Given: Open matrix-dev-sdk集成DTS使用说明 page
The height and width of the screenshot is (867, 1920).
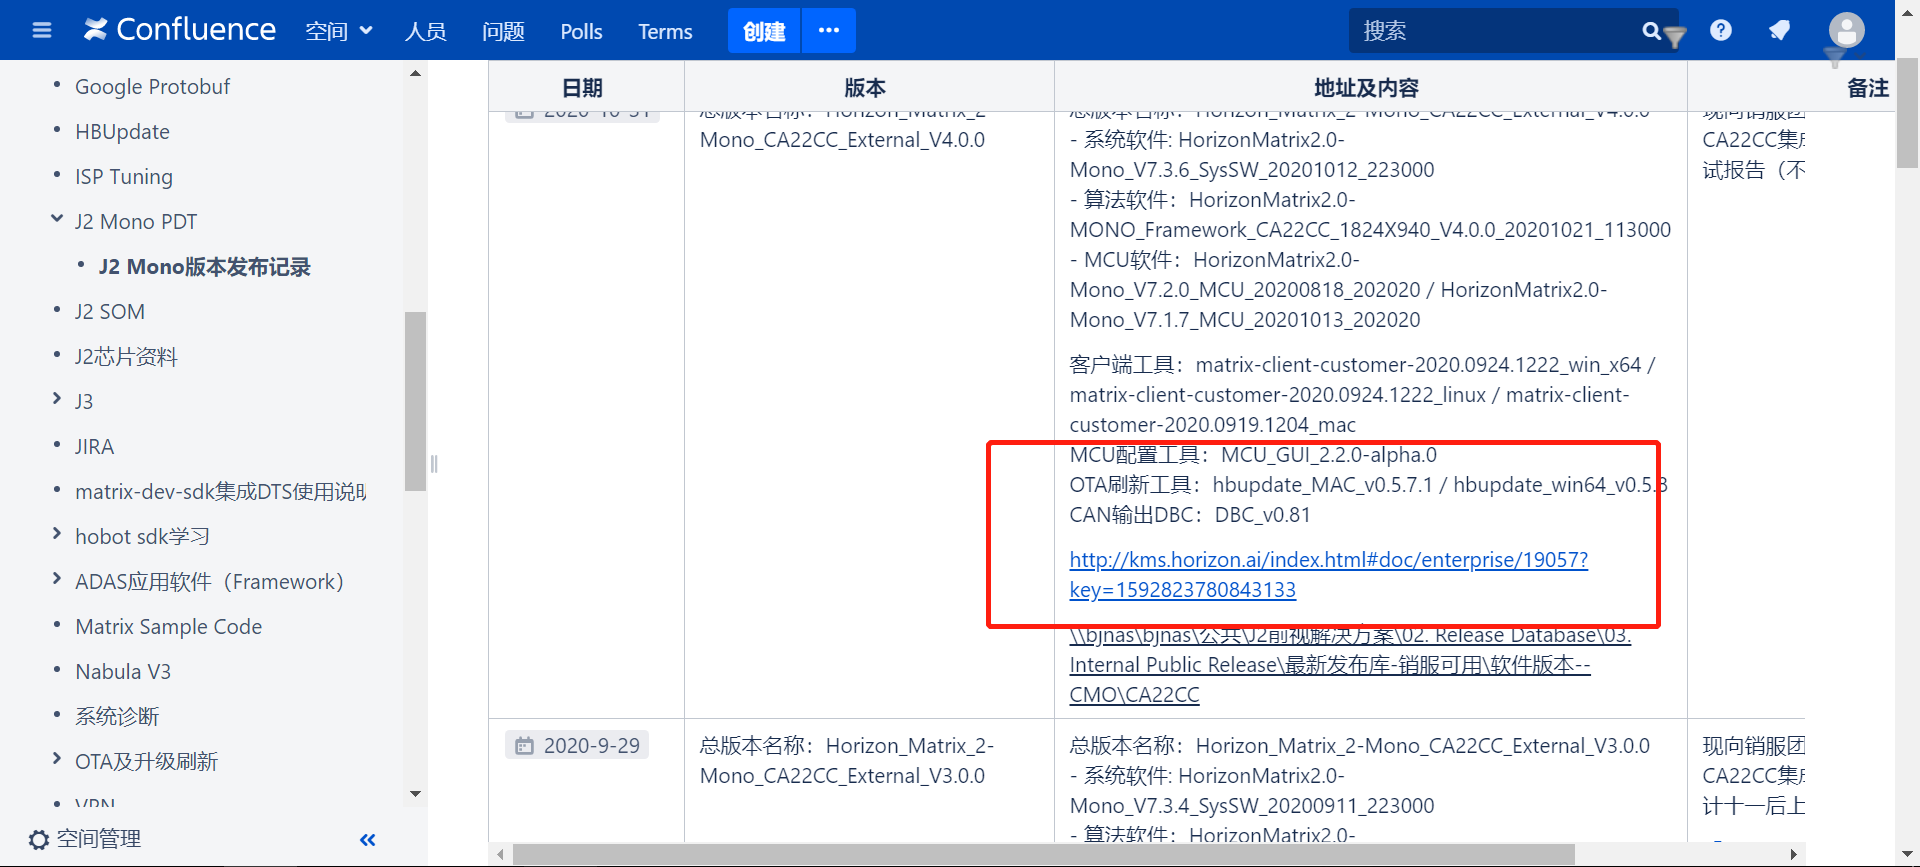Looking at the screenshot, I should pyautogui.click(x=220, y=492).
